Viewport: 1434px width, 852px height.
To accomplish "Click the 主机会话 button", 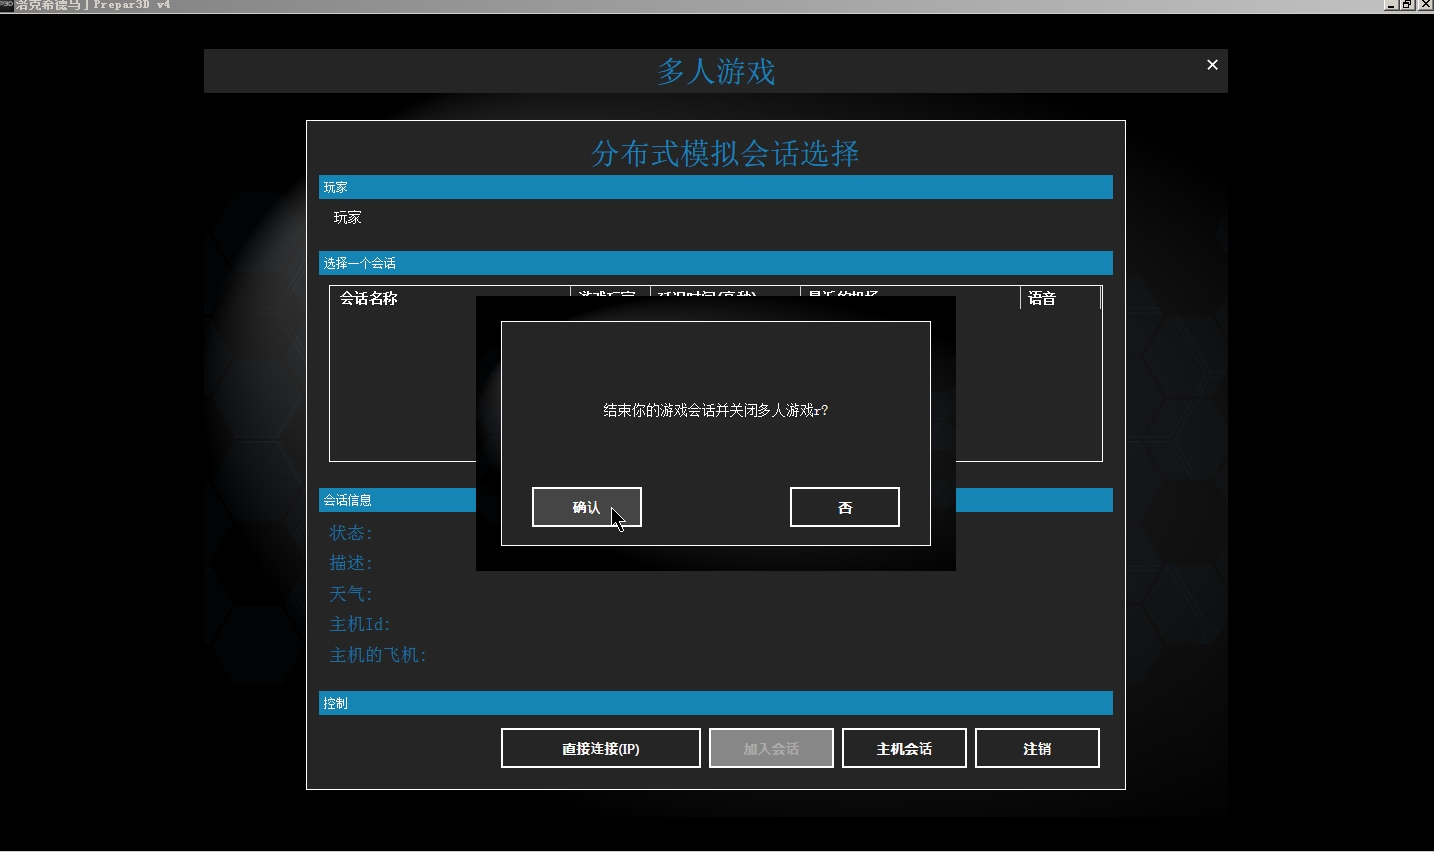I will coord(904,748).
